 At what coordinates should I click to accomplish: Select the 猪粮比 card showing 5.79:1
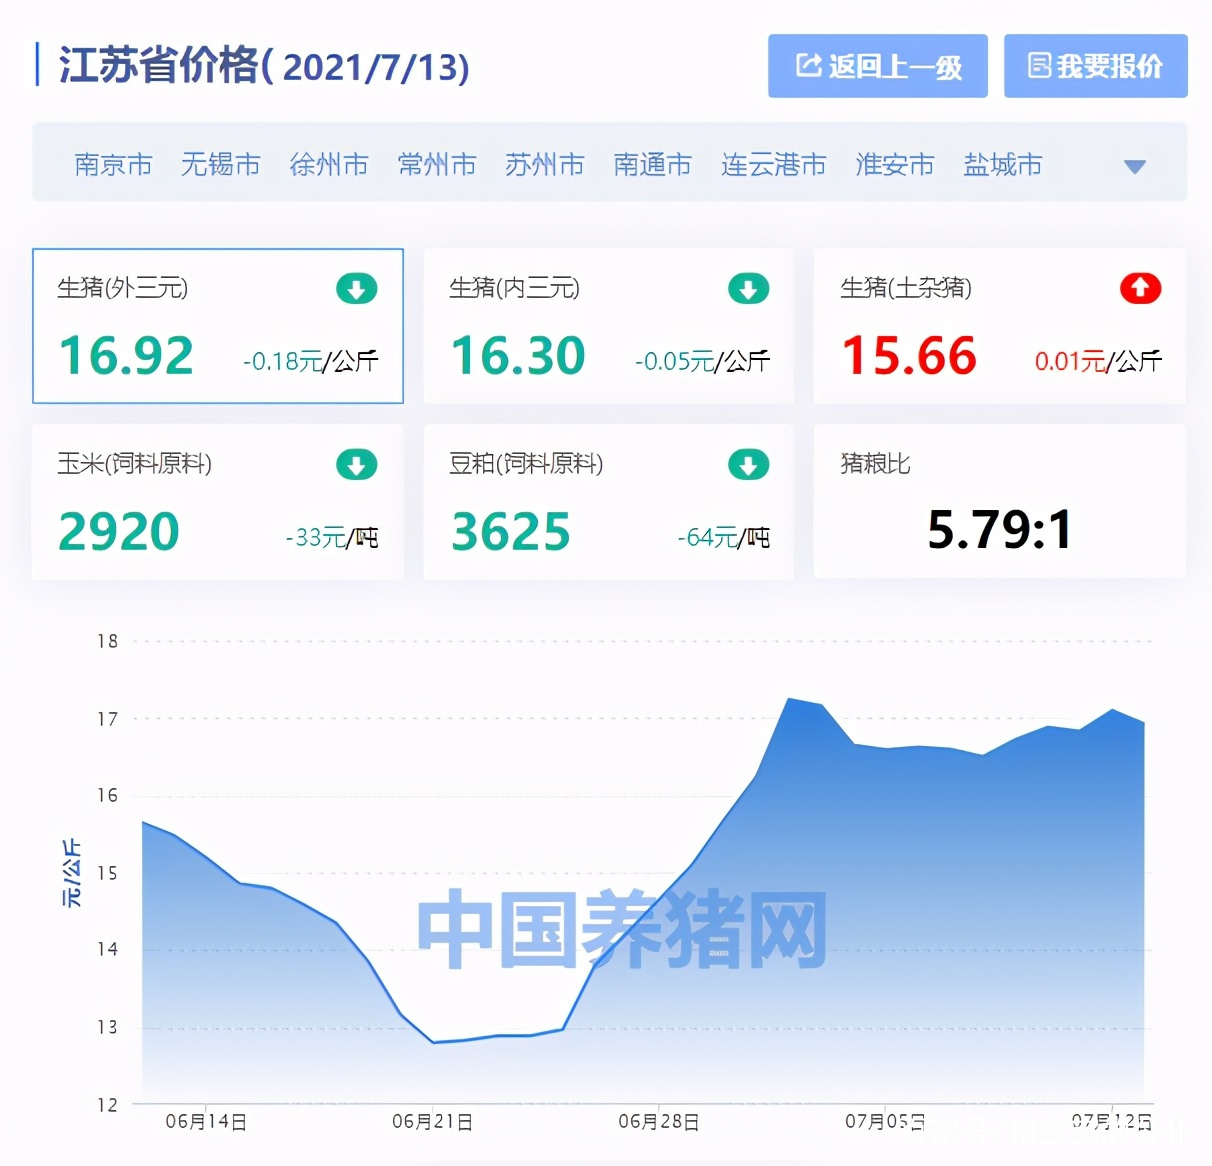[998, 501]
